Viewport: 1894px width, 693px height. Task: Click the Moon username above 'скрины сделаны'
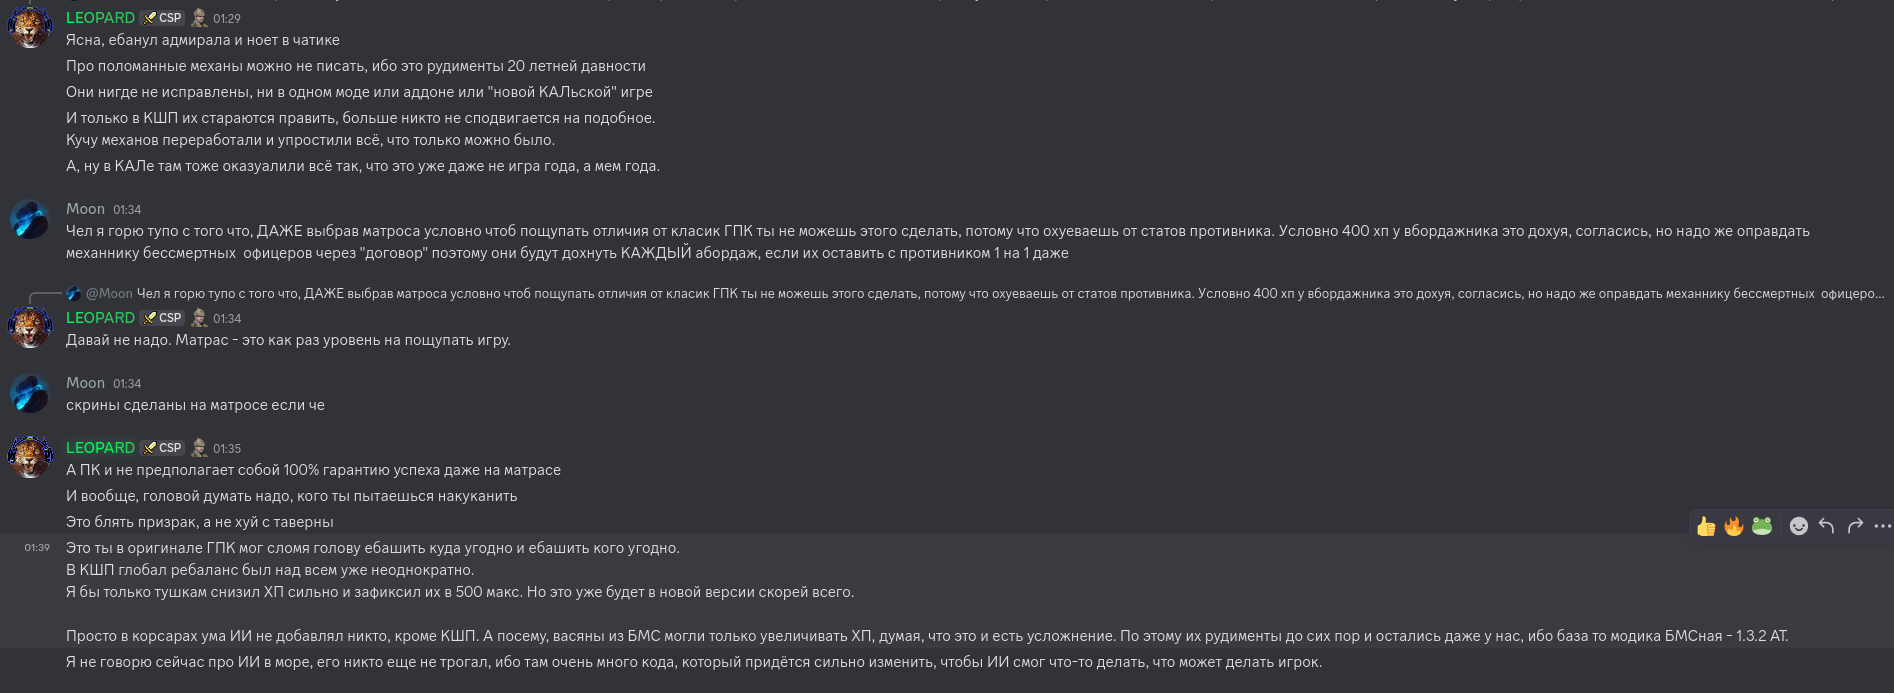(85, 383)
